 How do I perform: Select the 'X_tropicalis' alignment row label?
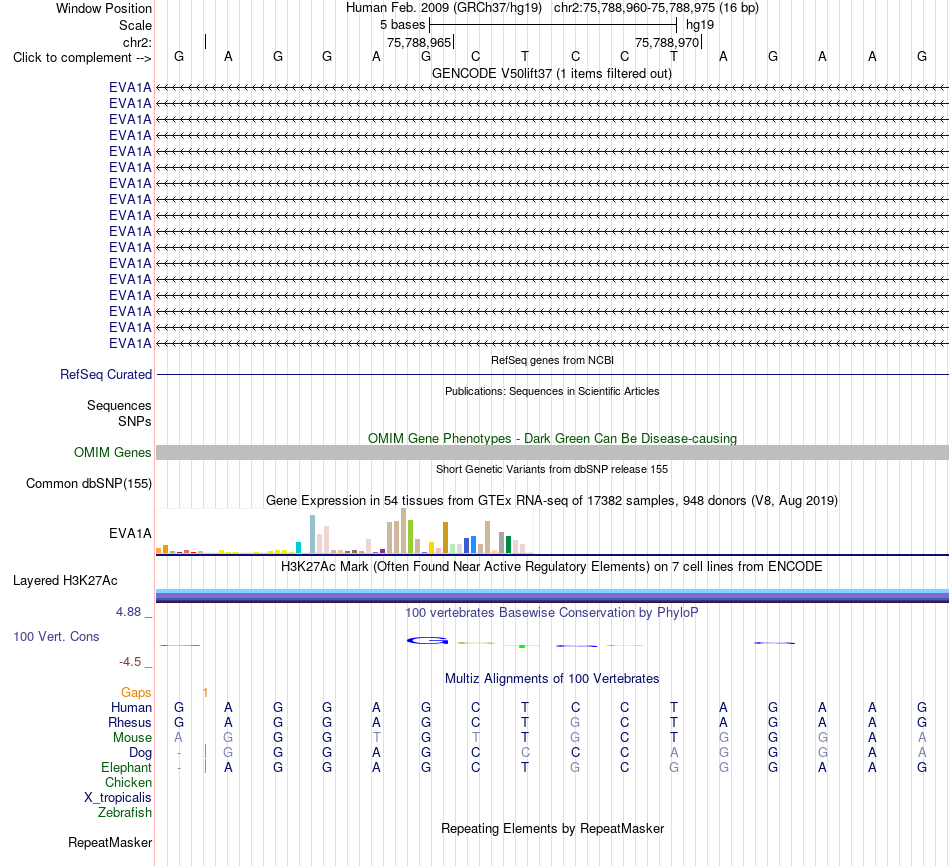(118, 798)
